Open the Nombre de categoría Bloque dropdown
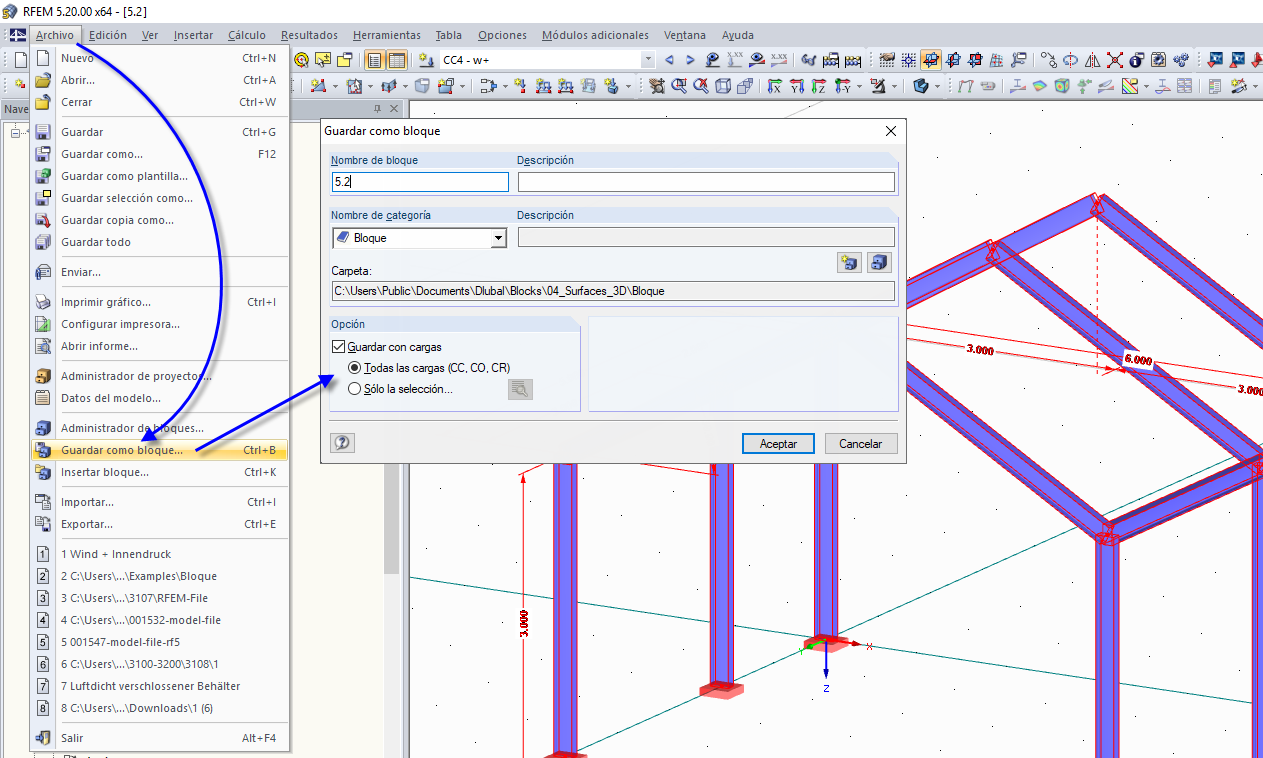The image size is (1263, 758). pos(498,238)
